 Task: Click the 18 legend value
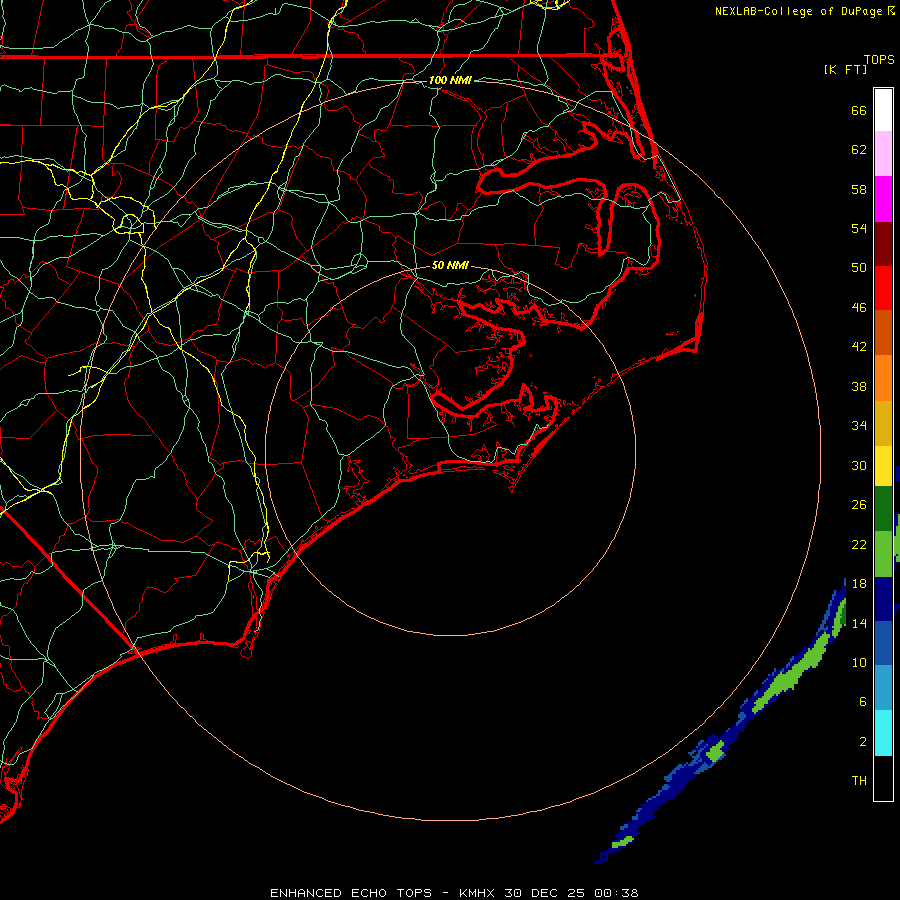[x=859, y=584]
